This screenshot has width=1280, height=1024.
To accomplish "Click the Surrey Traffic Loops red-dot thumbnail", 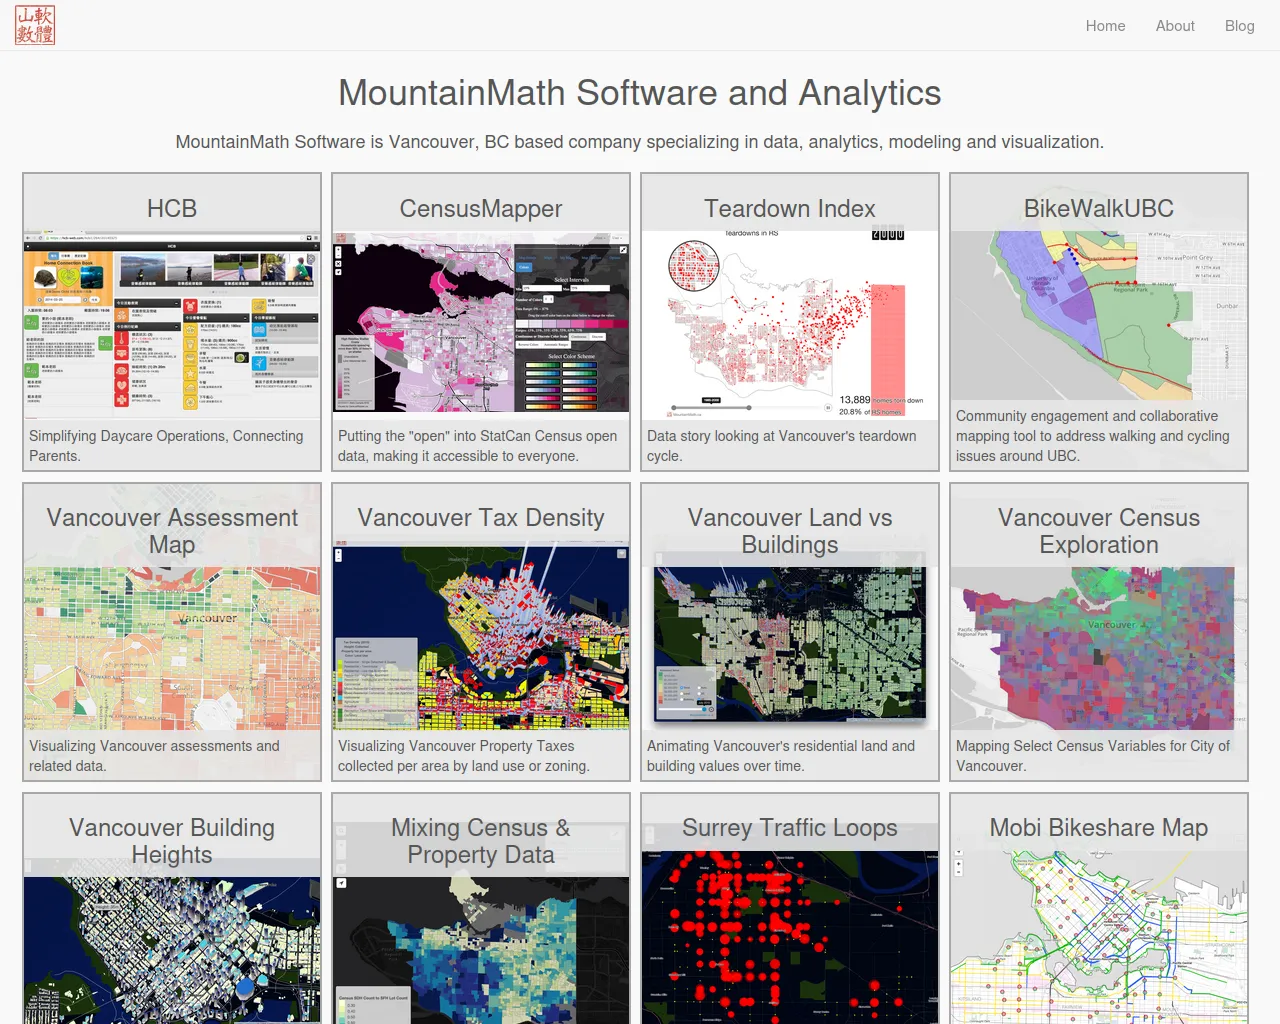I will 790,937.
